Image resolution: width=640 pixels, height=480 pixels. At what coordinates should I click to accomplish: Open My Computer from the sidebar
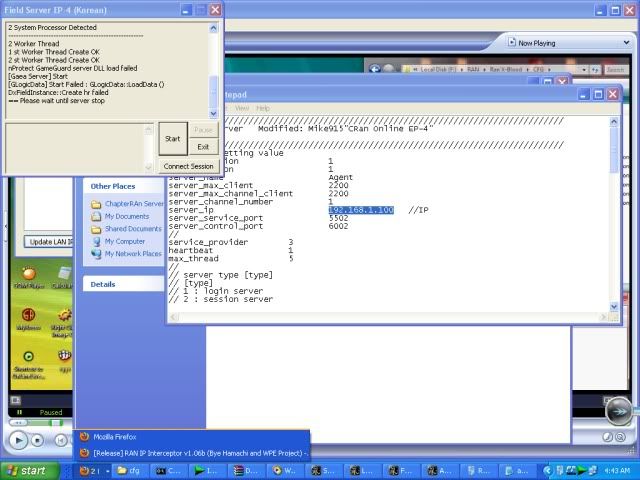[x=124, y=241]
